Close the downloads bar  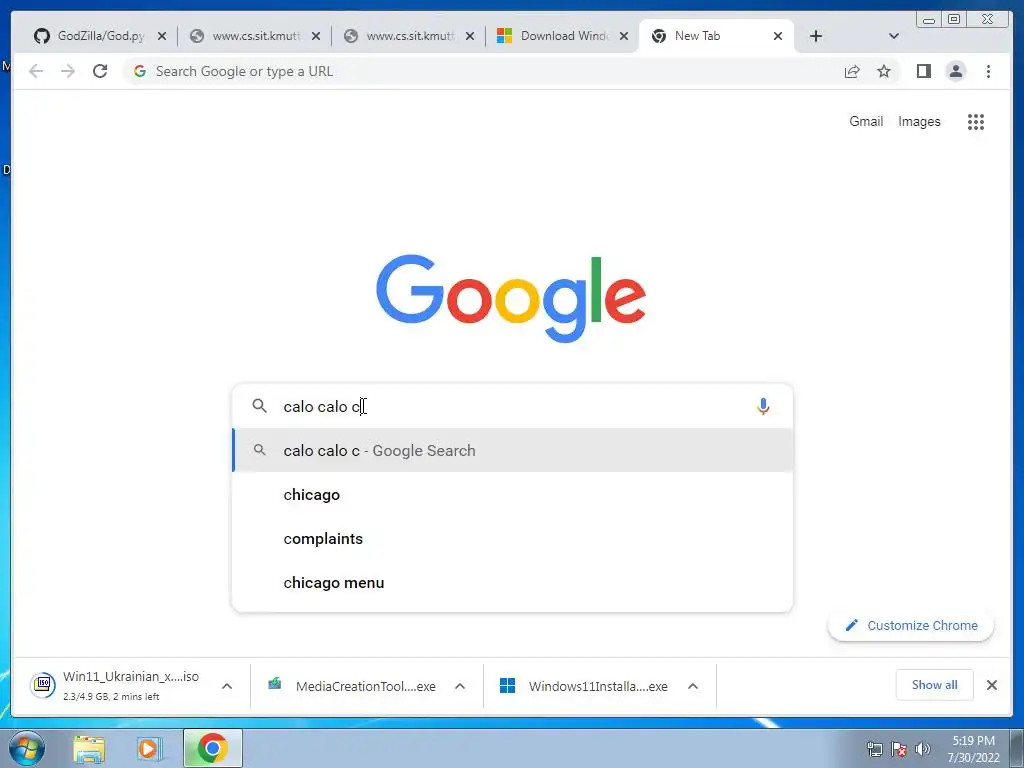pyautogui.click(x=991, y=685)
